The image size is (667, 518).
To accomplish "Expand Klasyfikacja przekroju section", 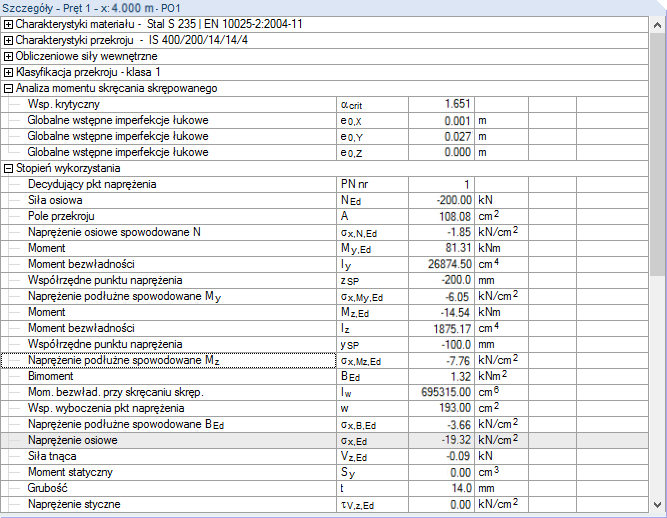I will coord(8,73).
